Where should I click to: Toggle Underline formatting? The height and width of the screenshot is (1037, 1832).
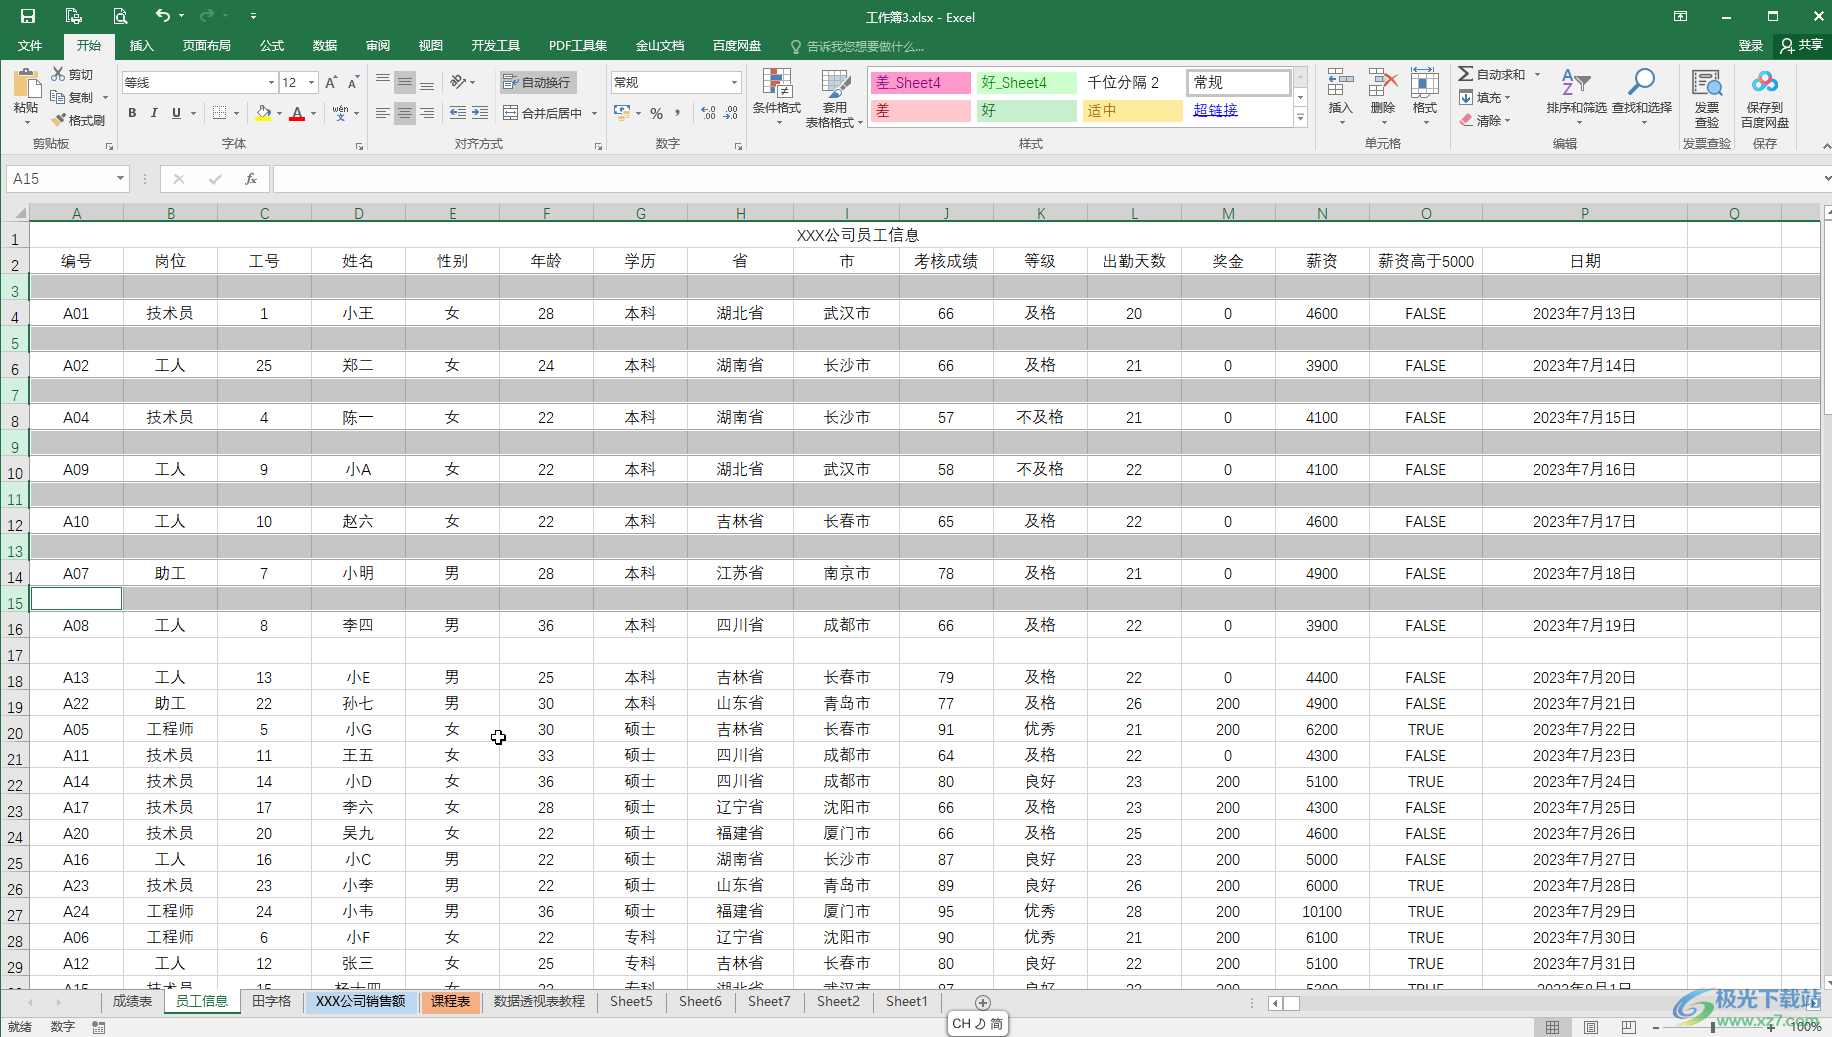coord(176,113)
